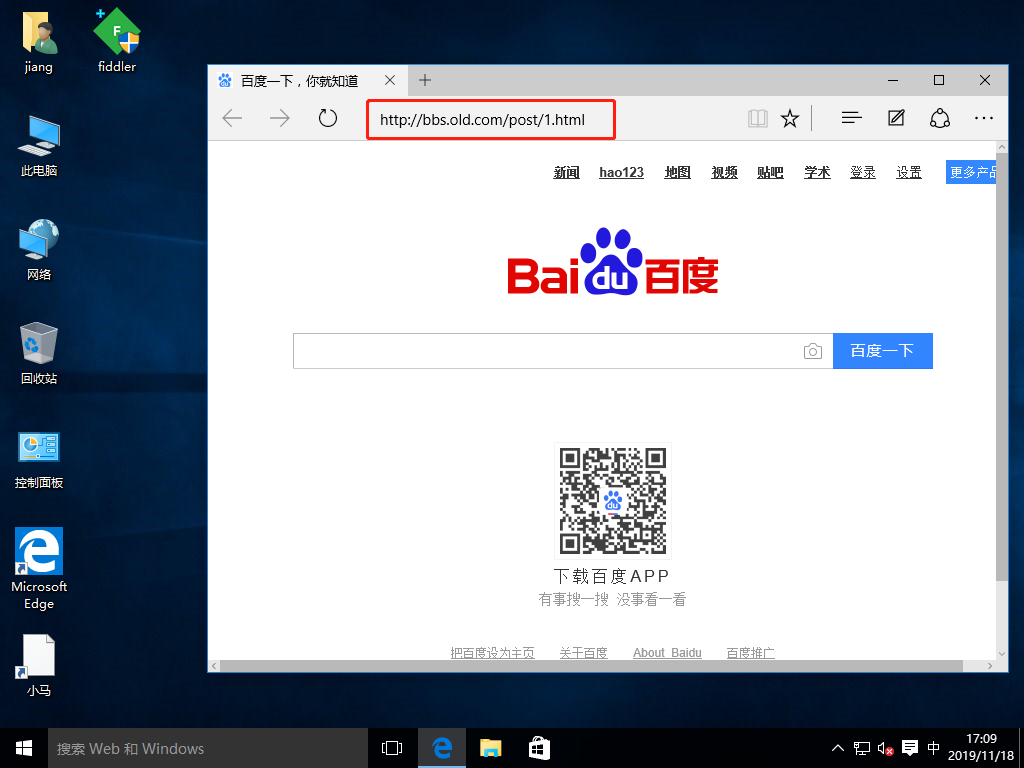Click the 百度一下 search button
1024x768 pixels.
882,351
